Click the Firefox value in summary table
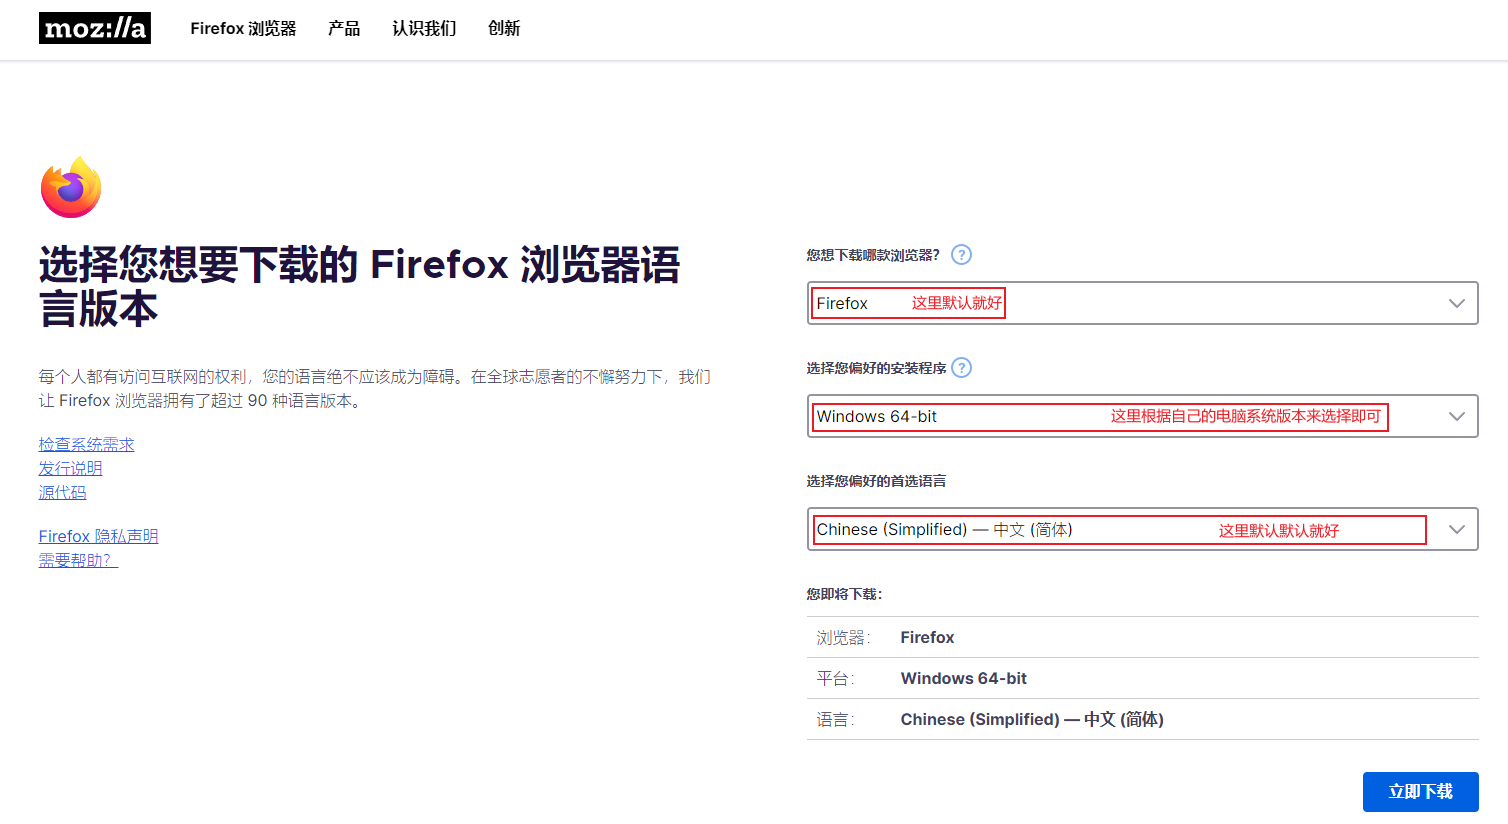 927,637
